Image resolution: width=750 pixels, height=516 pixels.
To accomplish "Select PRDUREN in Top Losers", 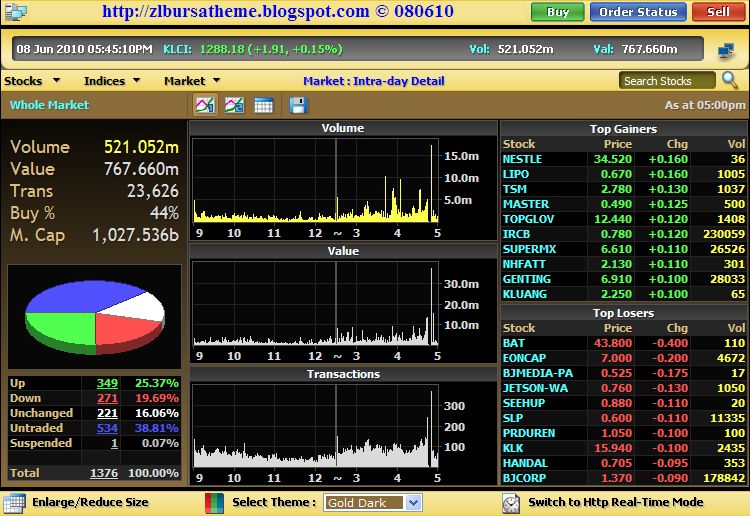I will tap(529, 433).
